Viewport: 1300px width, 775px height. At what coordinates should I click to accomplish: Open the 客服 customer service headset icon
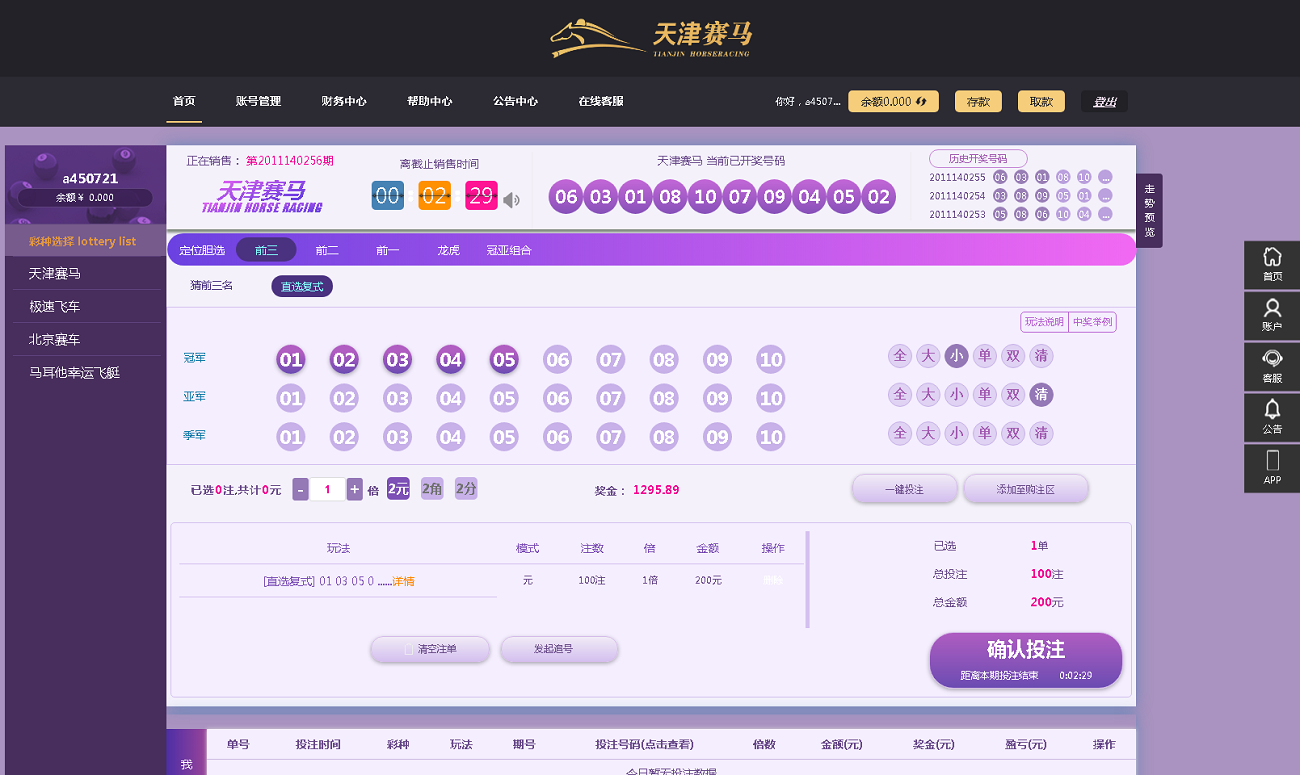(1272, 367)
